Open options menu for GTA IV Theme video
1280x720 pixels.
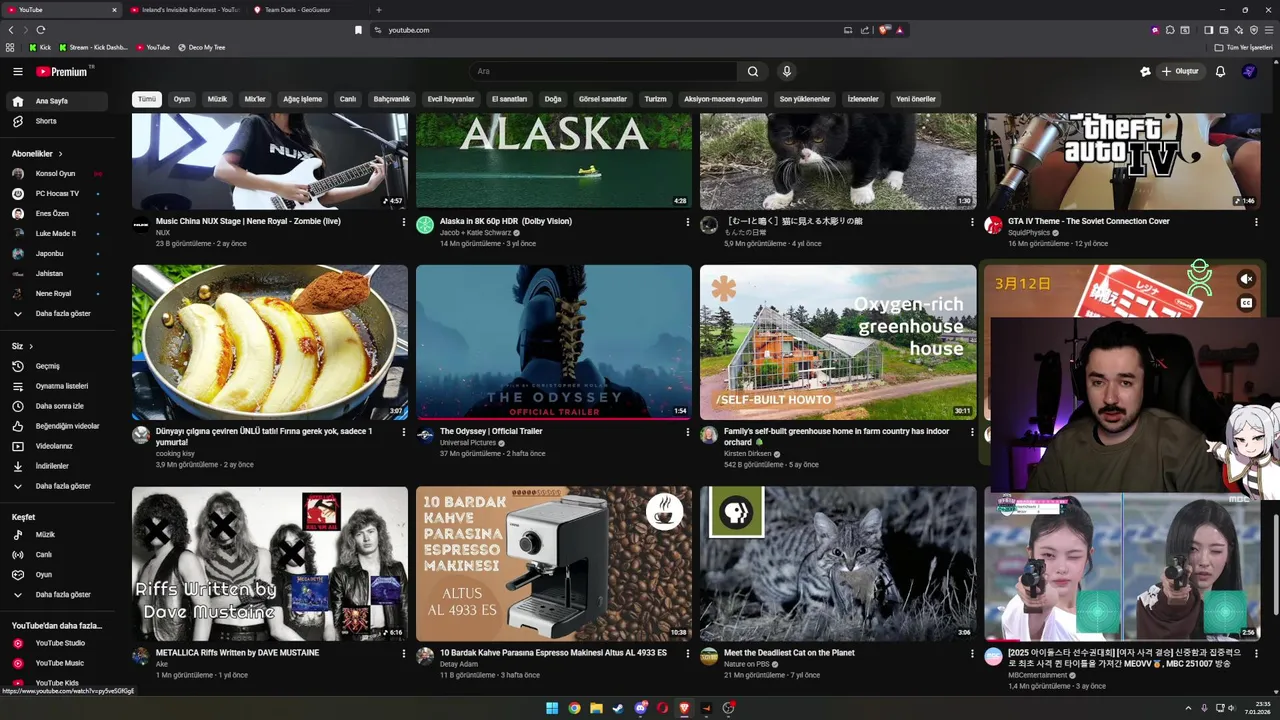pos(1256,222)
